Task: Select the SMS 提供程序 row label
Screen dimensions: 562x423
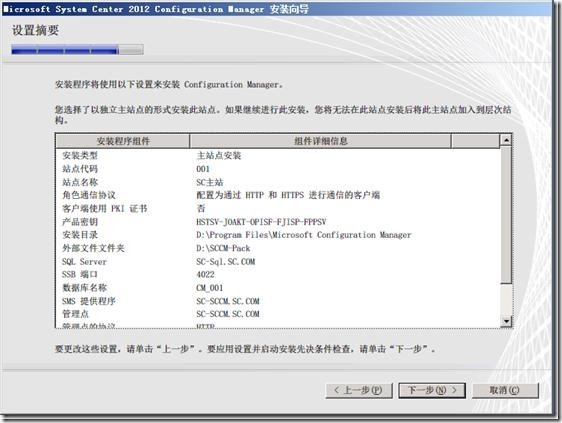Action: coord(89,301)
